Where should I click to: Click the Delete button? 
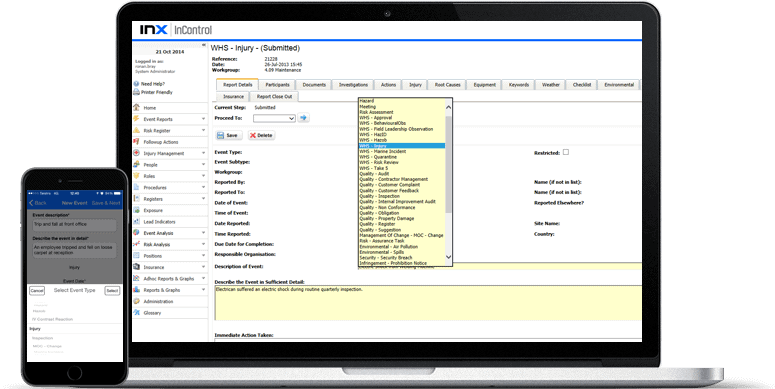click(x=261, y=135)
